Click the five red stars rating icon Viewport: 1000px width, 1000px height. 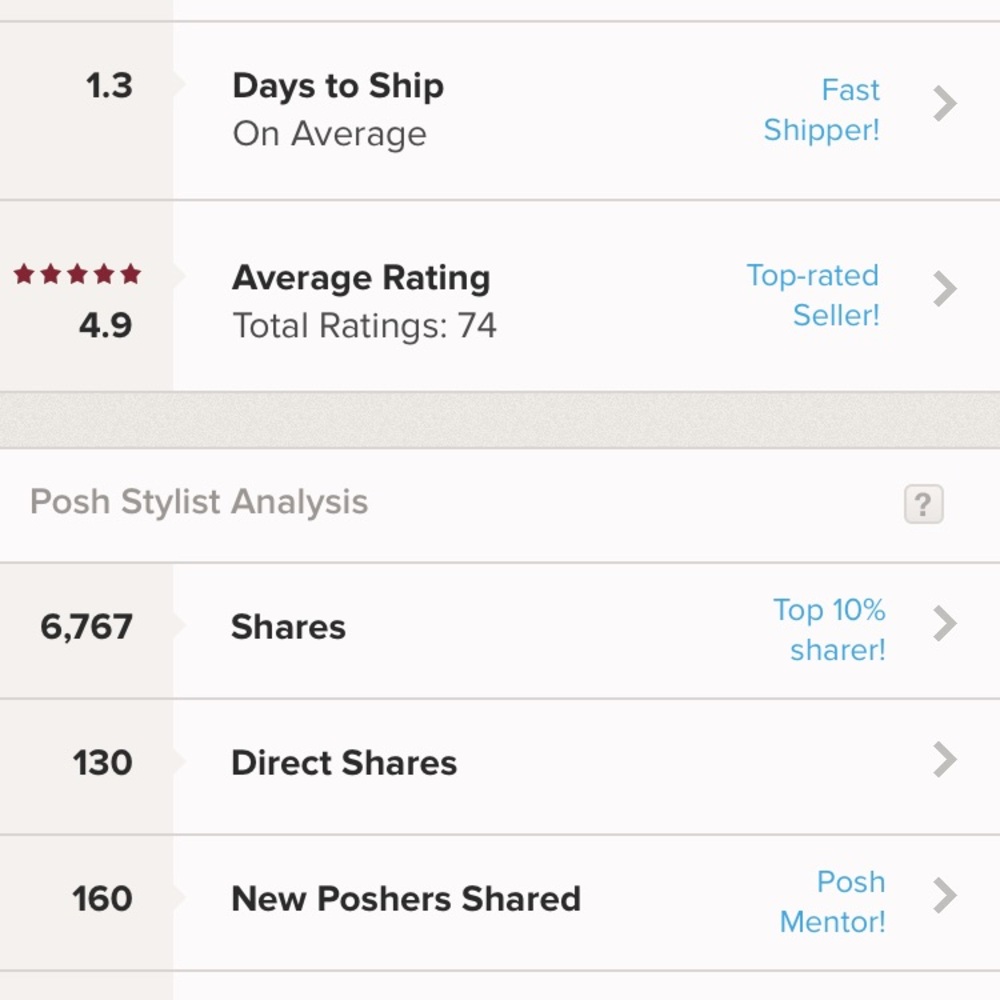click(x=77, y=275)
